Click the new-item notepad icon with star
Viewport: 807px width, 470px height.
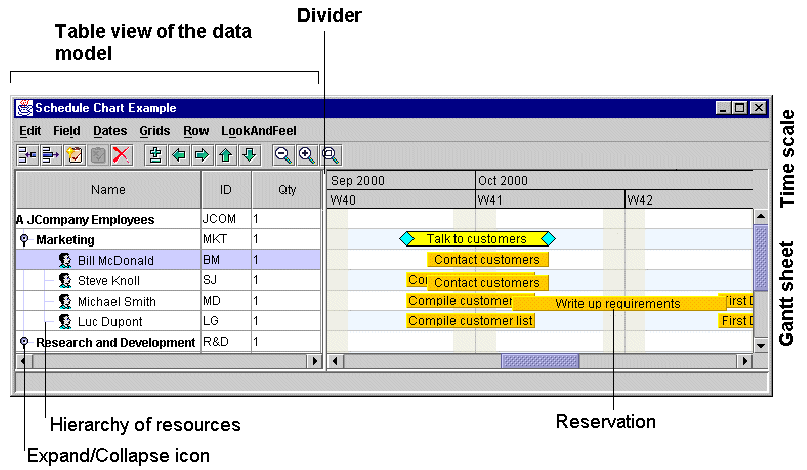click(75, 155)
